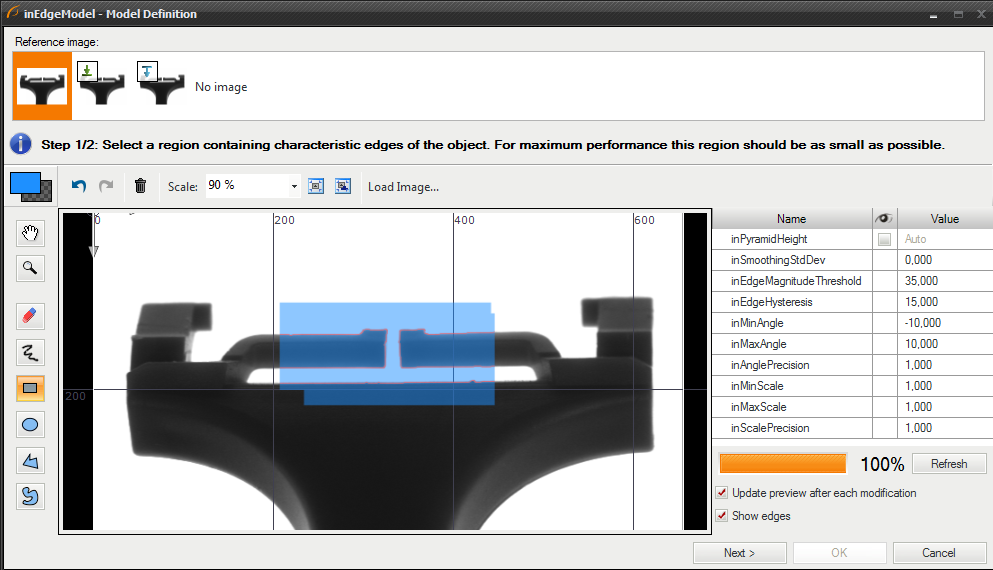Select the freehand squiggle drawing tool
This screenshot has width=993, height=570.
coord(31,352)
